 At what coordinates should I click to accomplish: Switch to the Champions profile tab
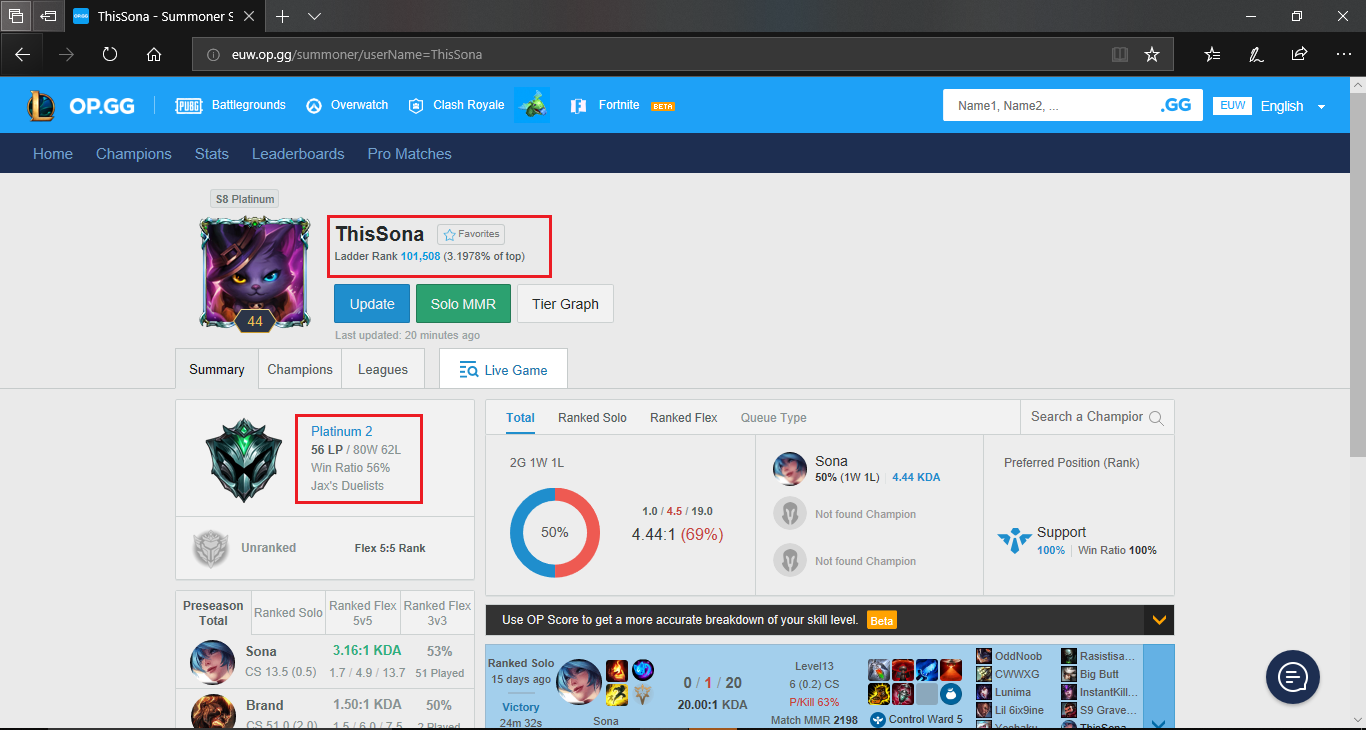pyautogui.click(x=300, y=369)
